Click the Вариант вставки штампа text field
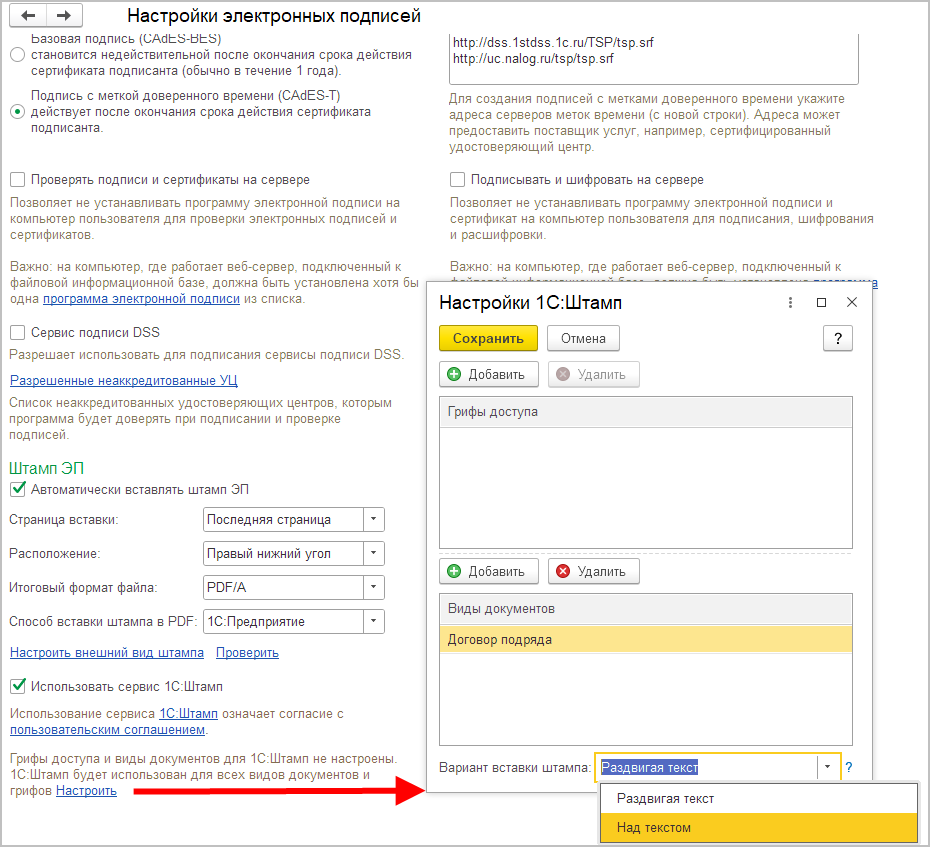 [706, 767]
